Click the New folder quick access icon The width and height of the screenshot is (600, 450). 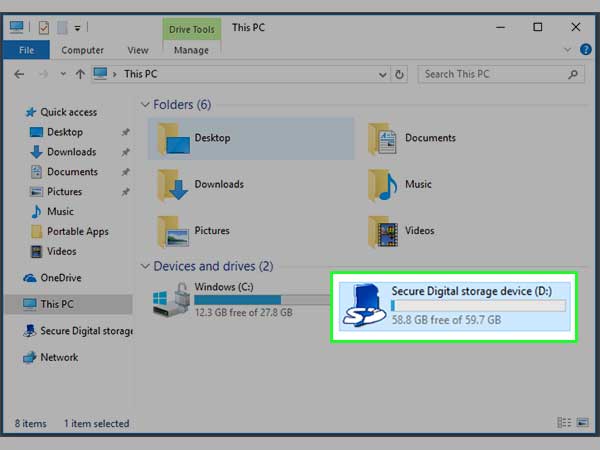(x=62, y=28)
